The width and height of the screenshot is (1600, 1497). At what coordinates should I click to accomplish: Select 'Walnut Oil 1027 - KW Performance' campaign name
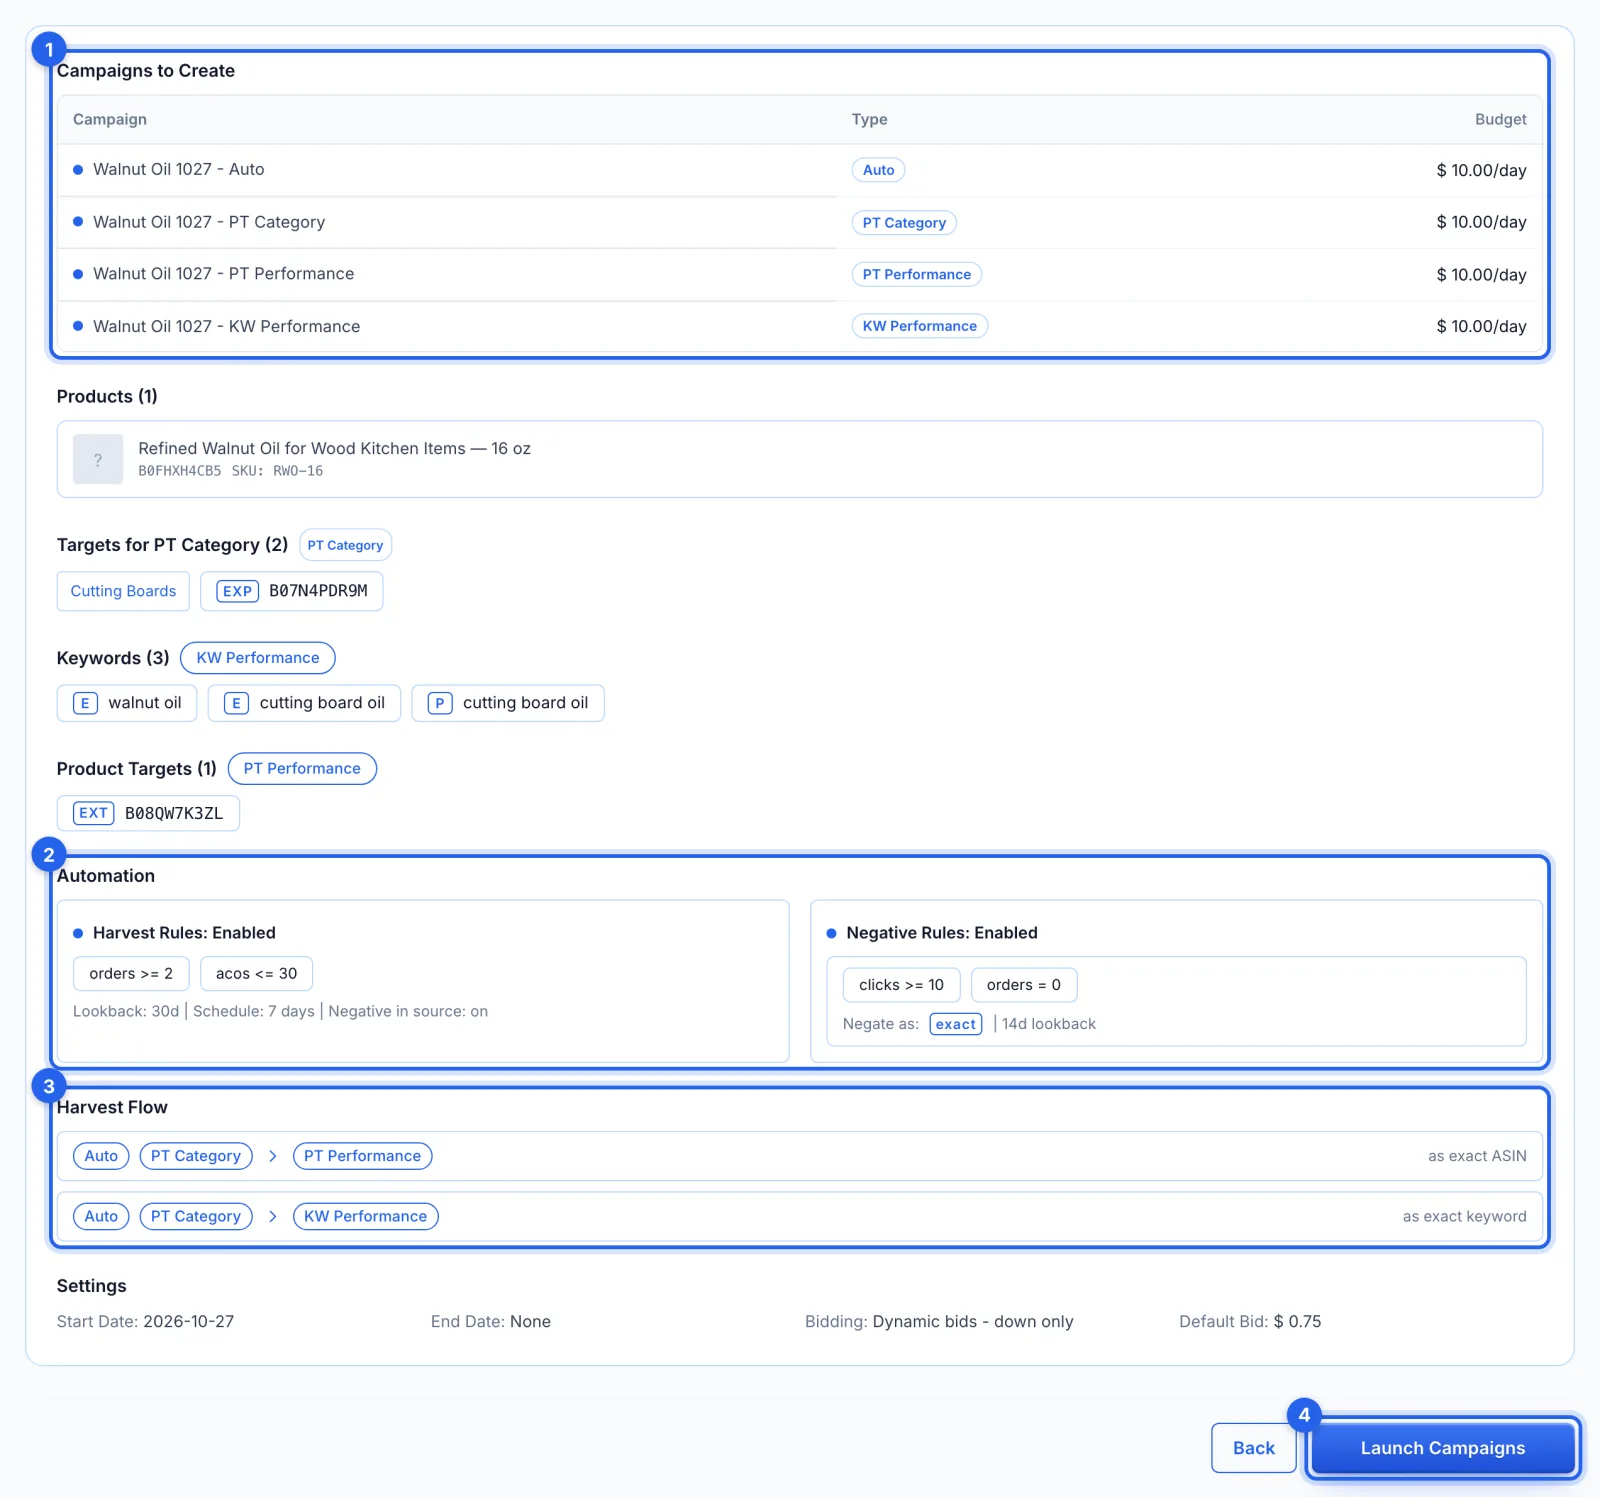[x=226, y=326]
